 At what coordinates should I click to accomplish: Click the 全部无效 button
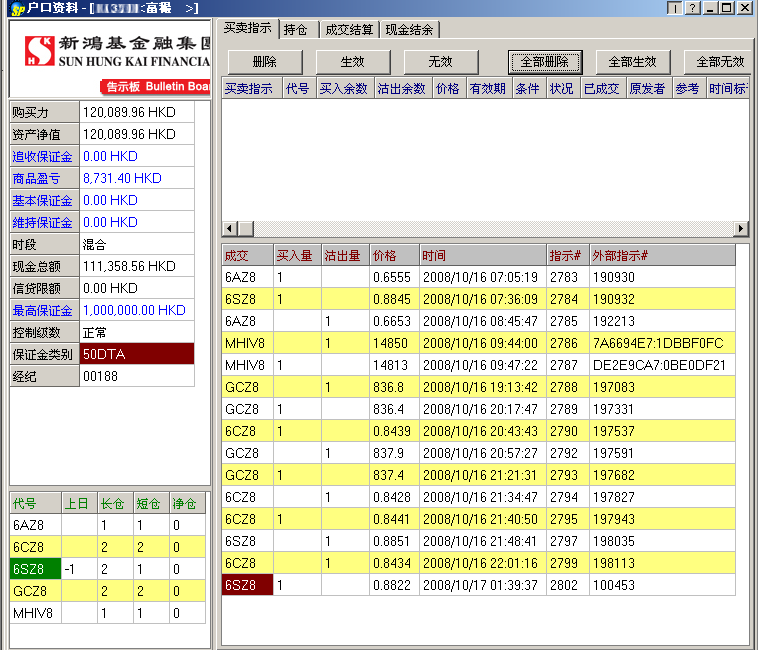[x=718, y=62]
